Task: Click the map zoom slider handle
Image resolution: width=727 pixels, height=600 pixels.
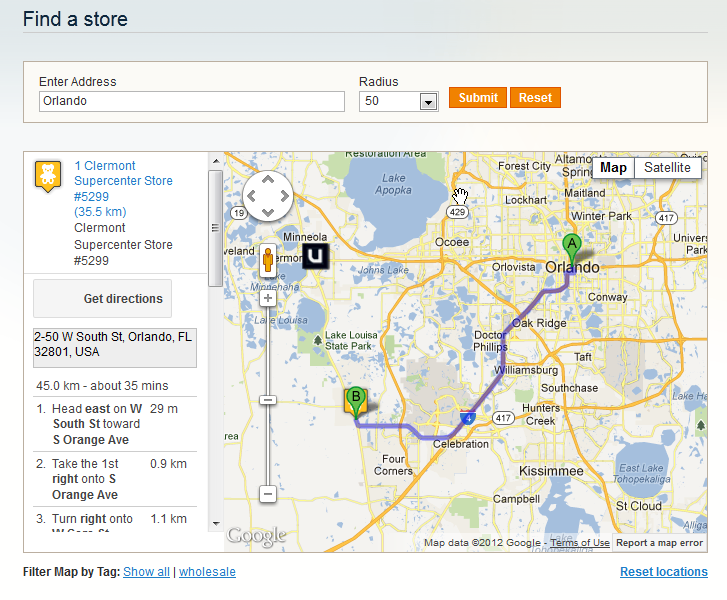Action: 268,400
